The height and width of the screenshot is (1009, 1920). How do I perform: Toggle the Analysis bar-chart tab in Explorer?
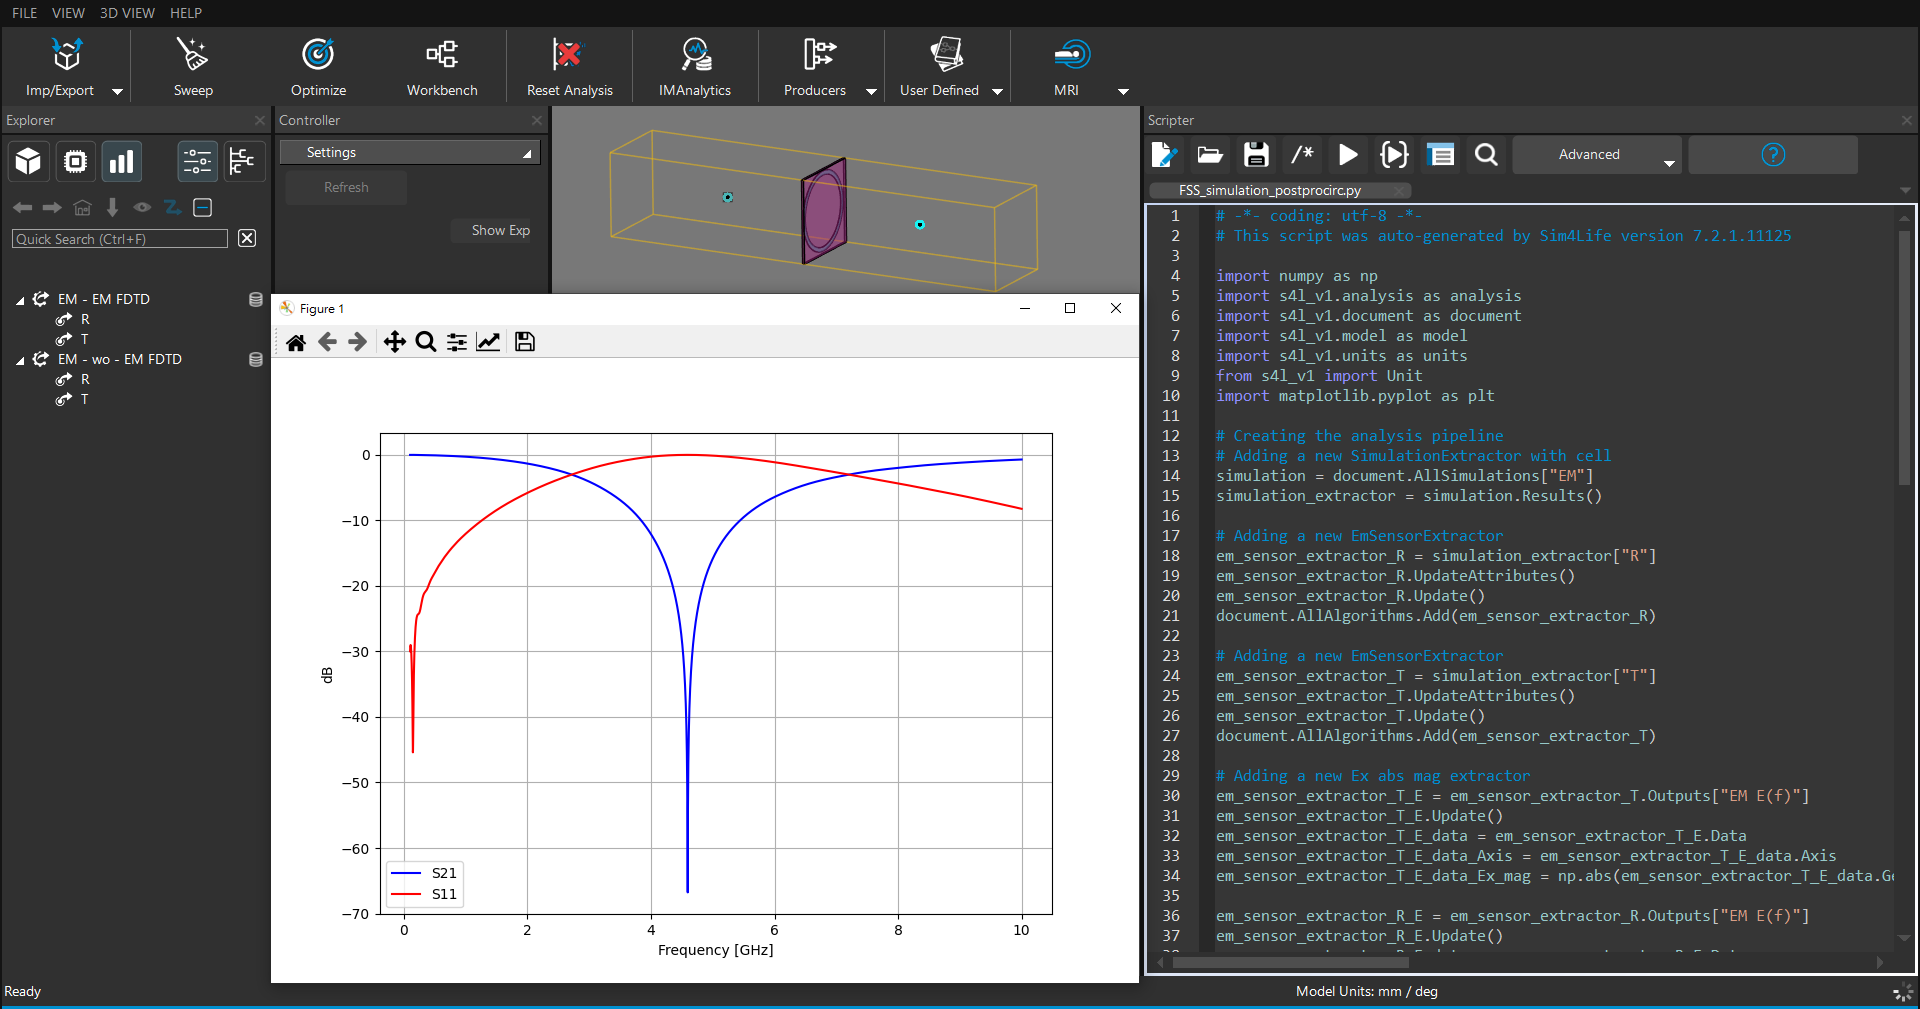121,161
